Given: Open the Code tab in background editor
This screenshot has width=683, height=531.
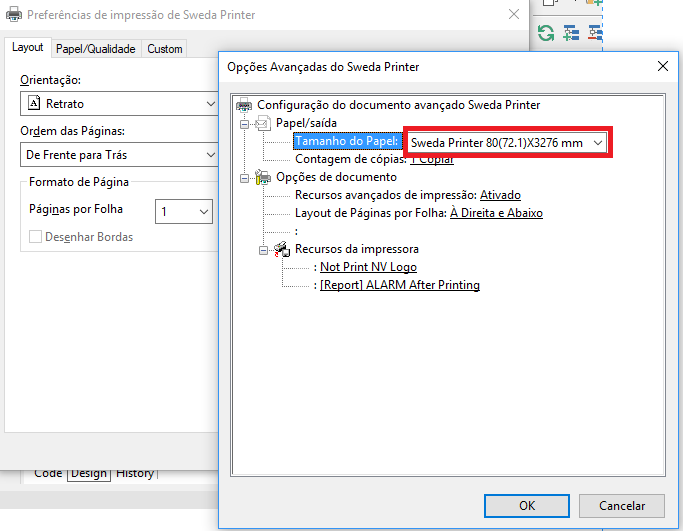Looking at the screenshot, I should [48, 474].
